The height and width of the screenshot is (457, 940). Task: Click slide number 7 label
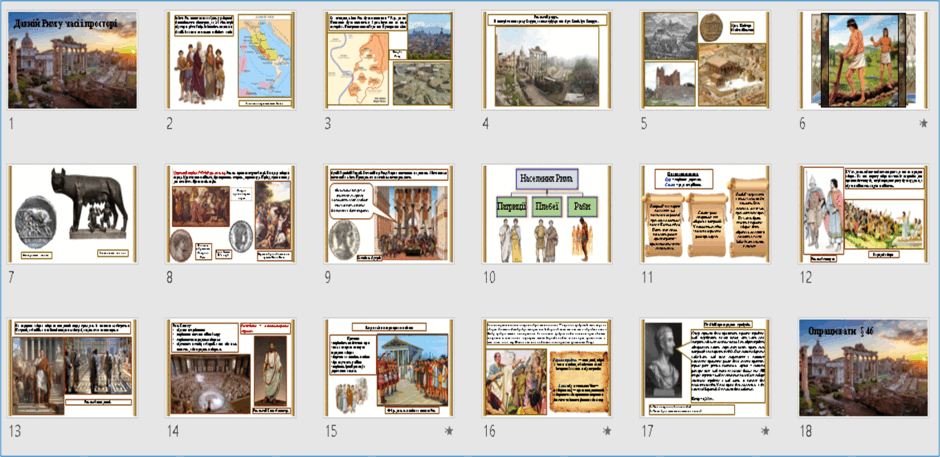13,278
